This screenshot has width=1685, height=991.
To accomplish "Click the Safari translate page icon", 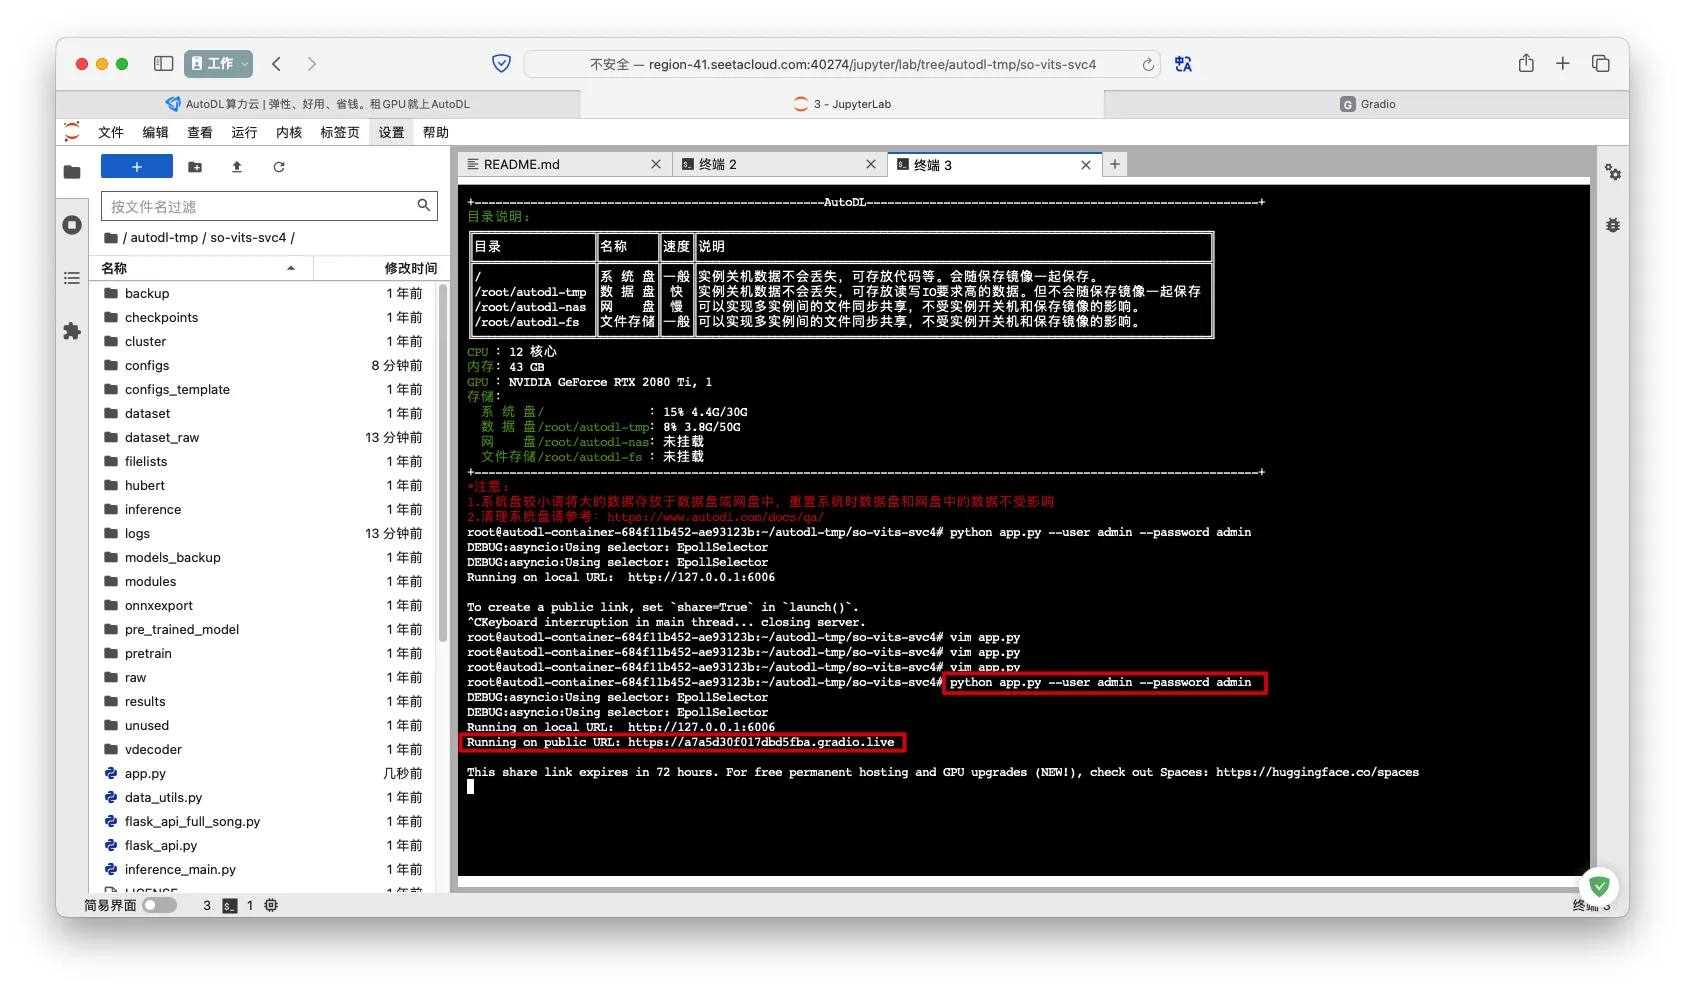I will 1183,64.
